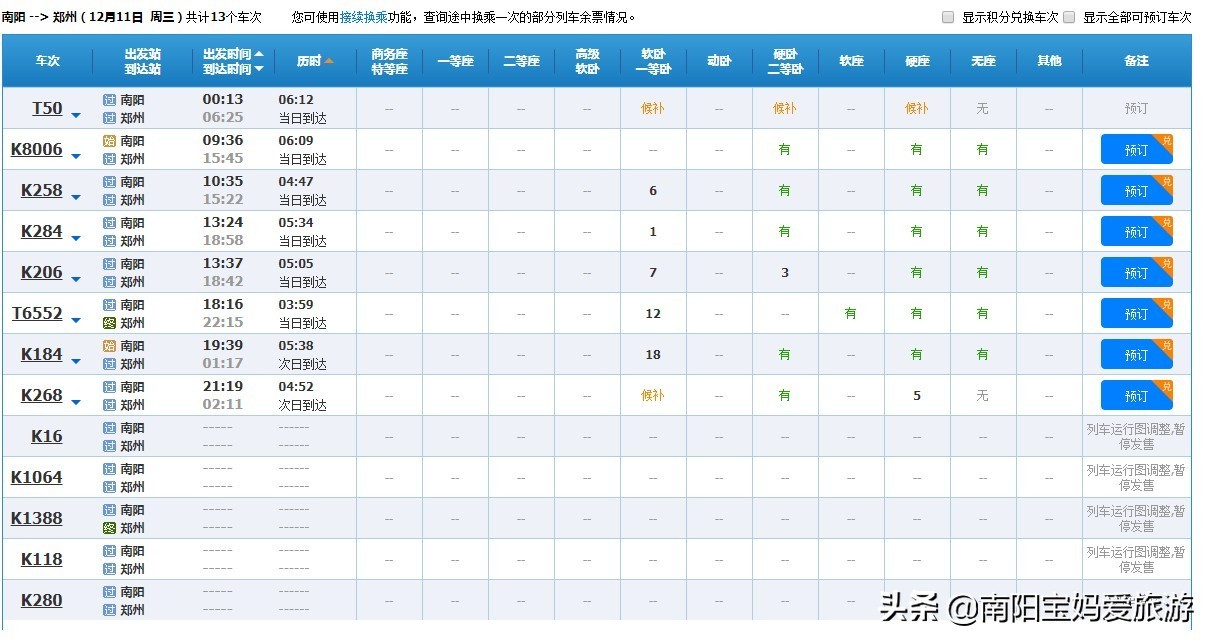Expand the T50 train details arrow

[x=76, y=116]
